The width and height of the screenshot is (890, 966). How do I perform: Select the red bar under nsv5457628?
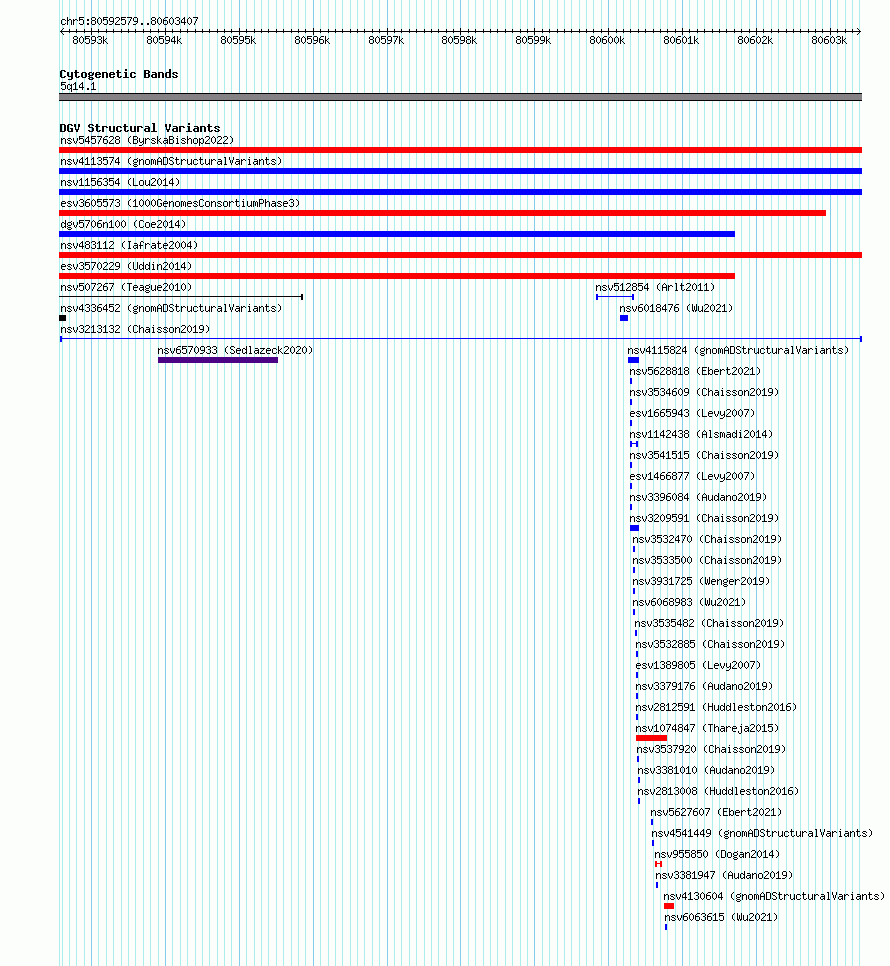click(x=460, y=150)
